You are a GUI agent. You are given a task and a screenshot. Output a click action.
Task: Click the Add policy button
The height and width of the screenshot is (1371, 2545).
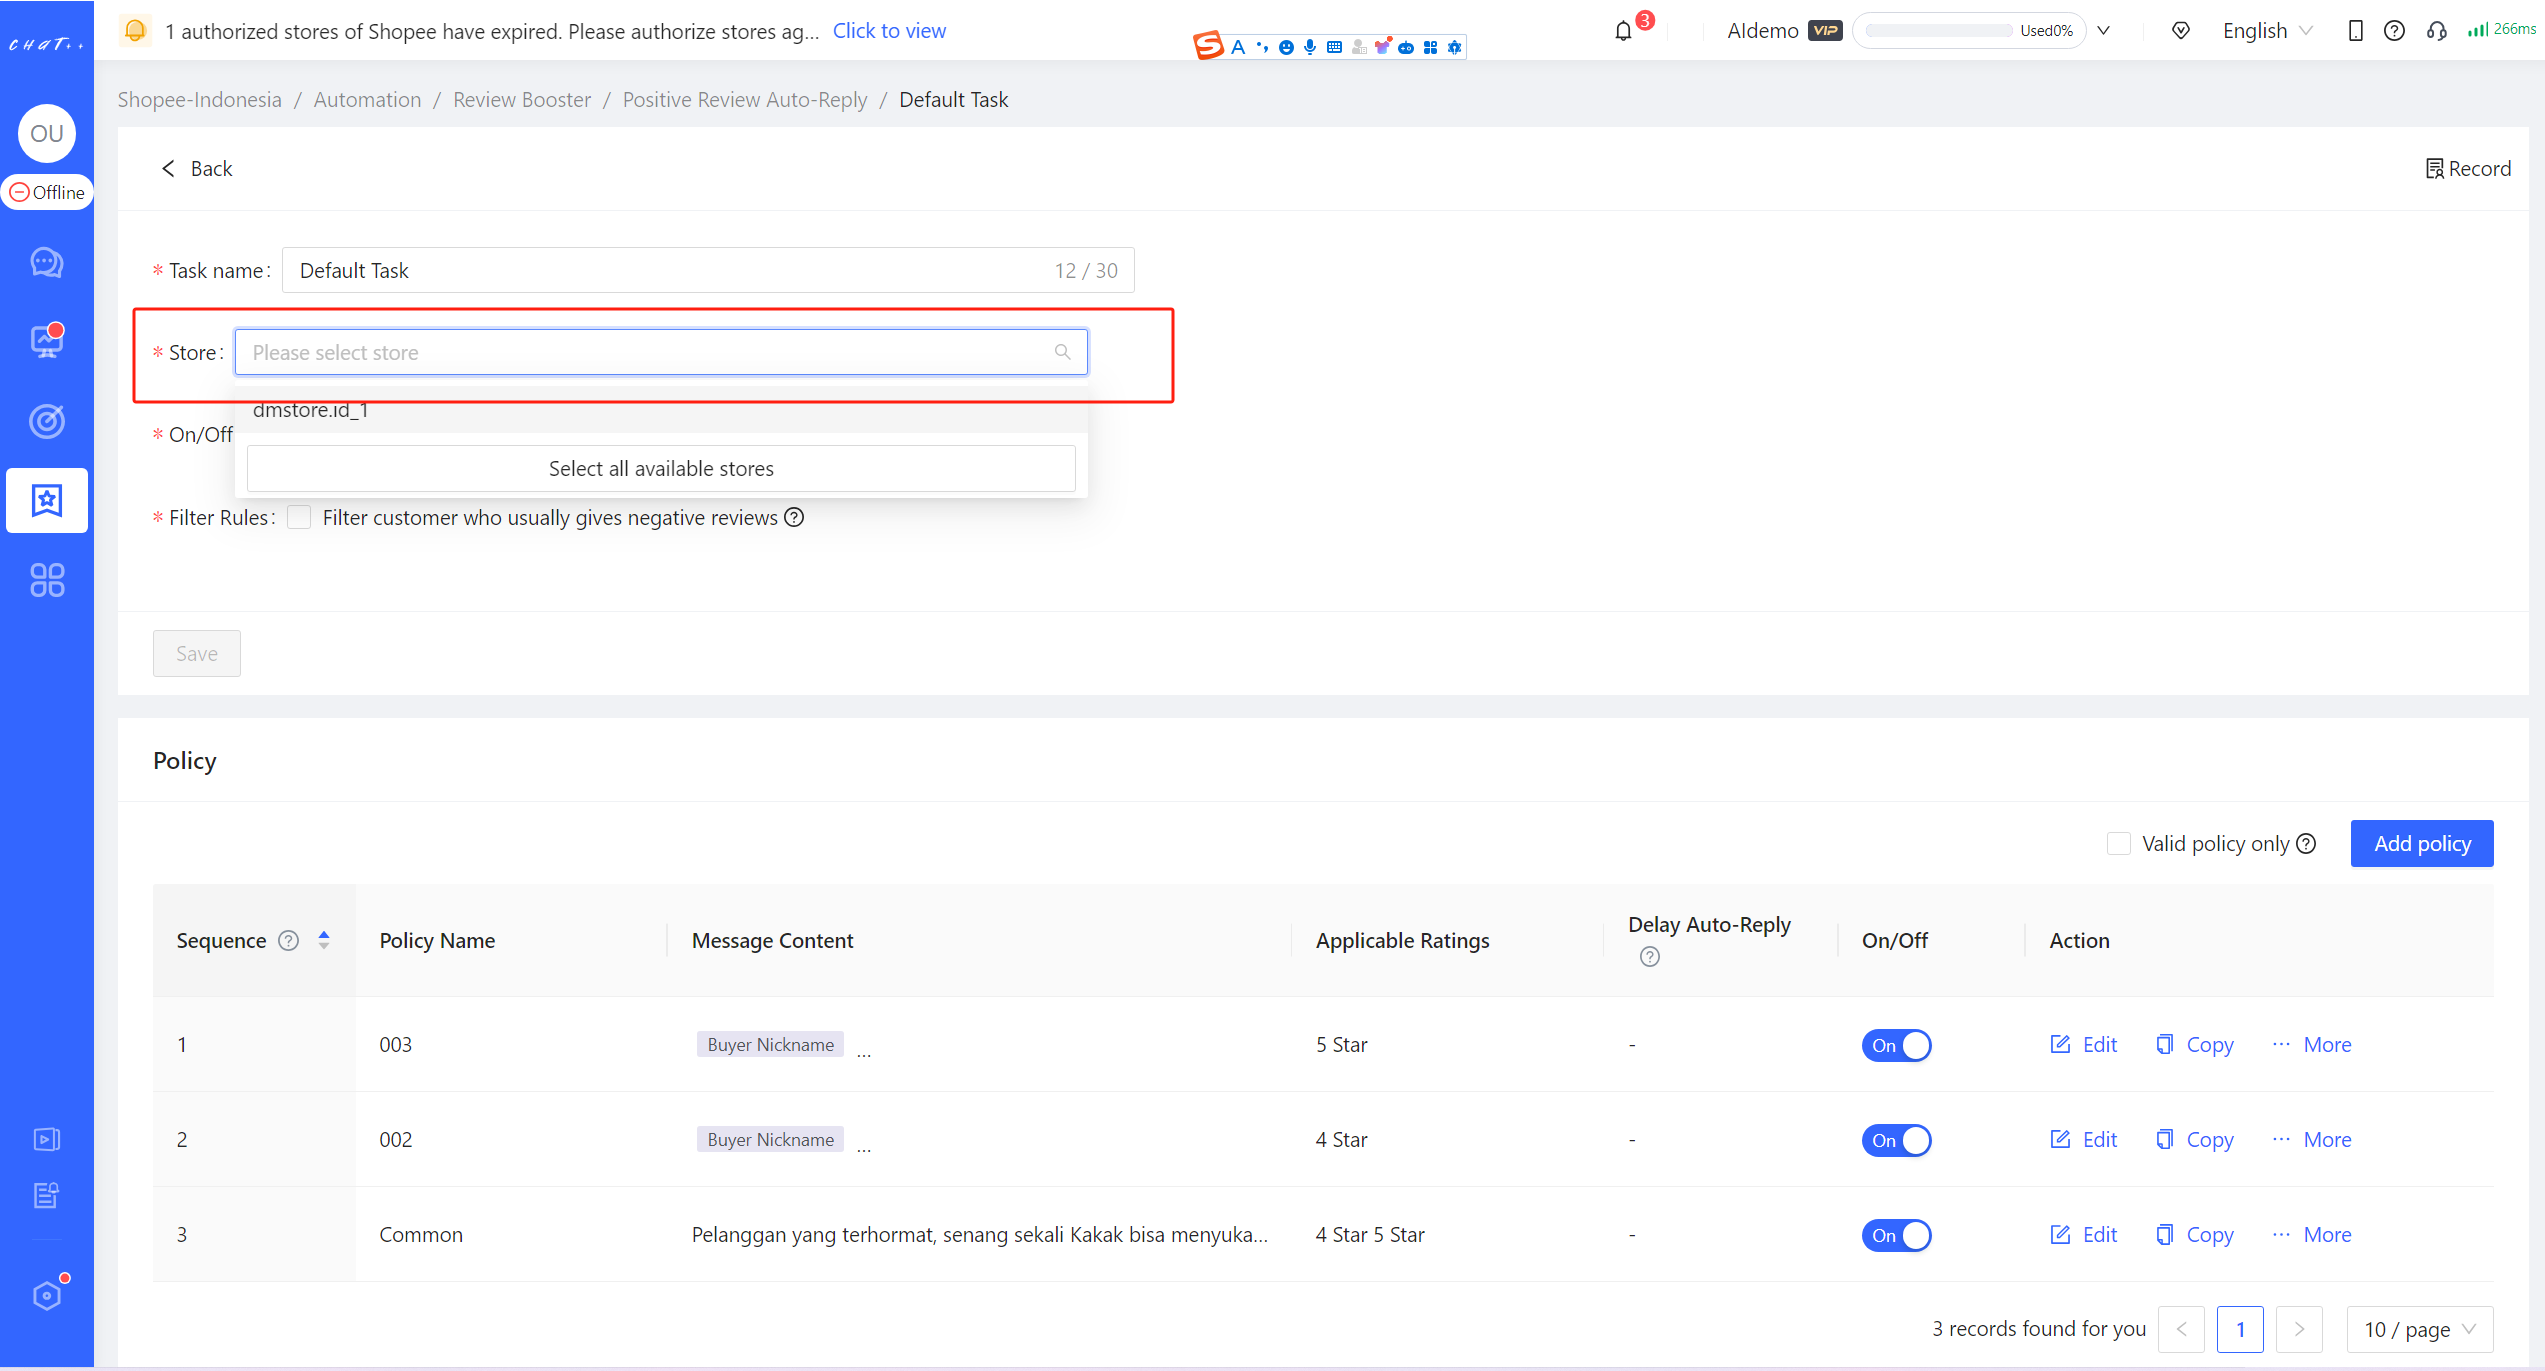point(2421,843)
